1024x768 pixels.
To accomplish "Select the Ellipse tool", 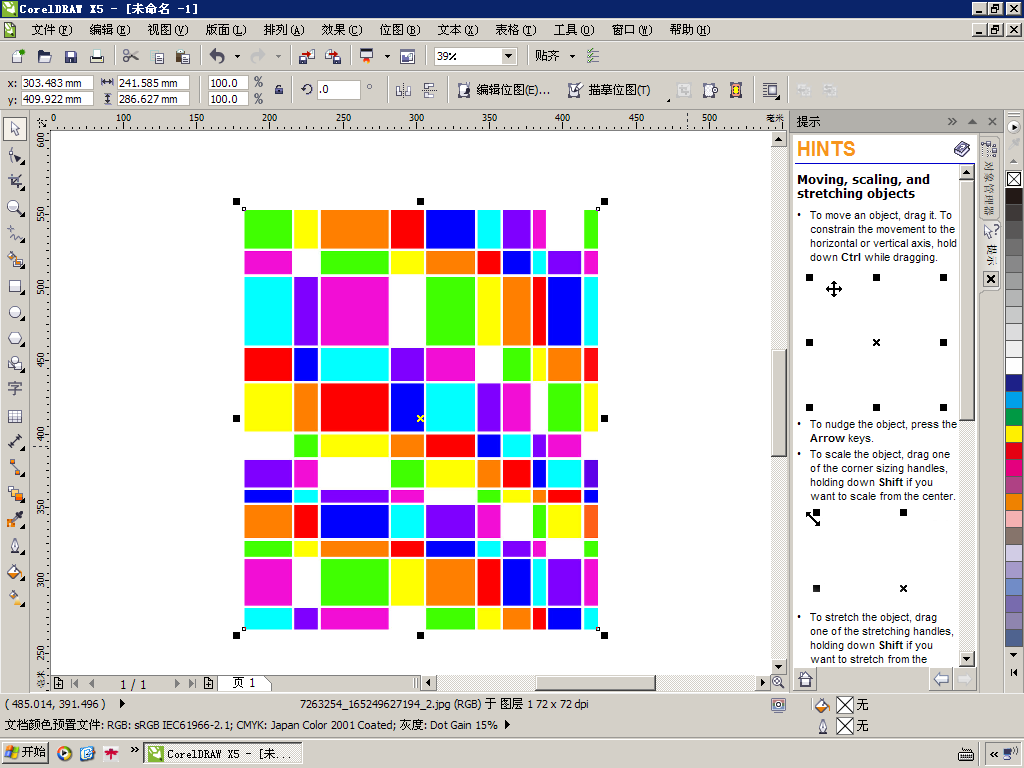I will pos(15,313).
